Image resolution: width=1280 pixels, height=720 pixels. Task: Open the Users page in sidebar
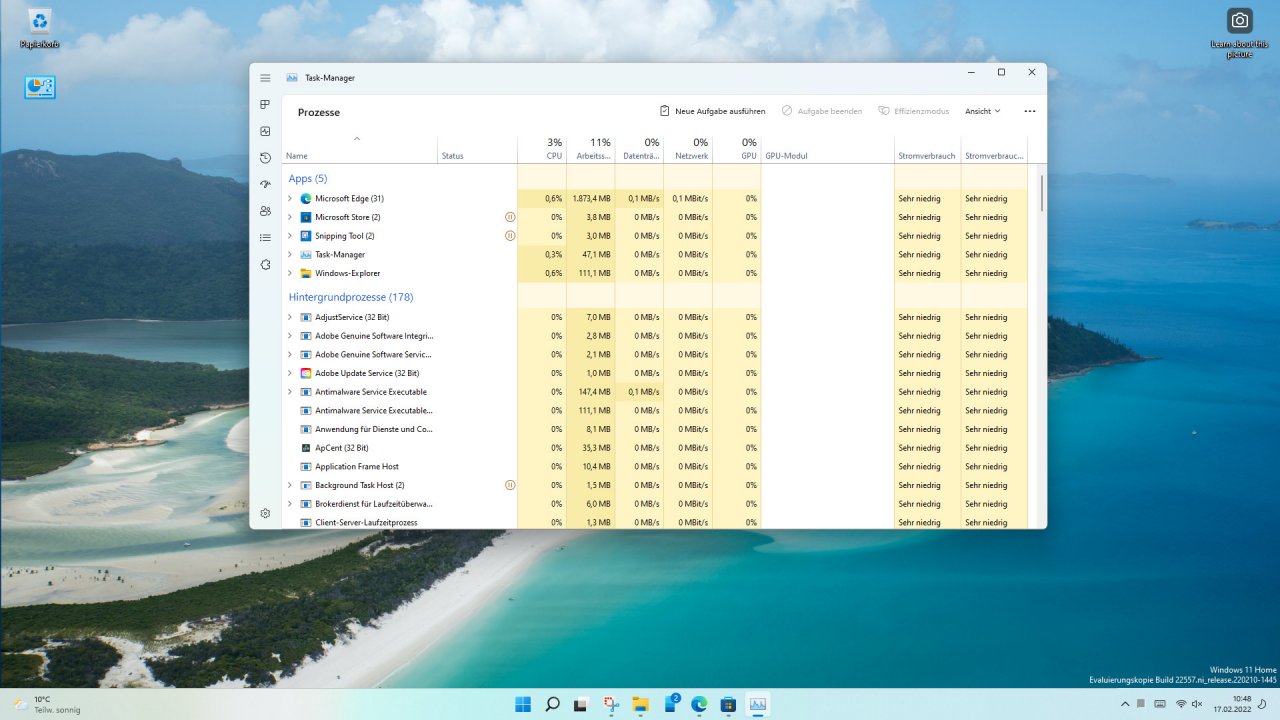click(x=265, y=211)
